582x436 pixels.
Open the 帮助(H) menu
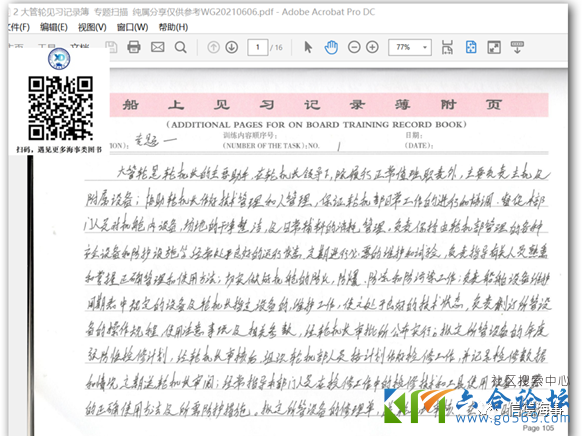coord(173,27)
